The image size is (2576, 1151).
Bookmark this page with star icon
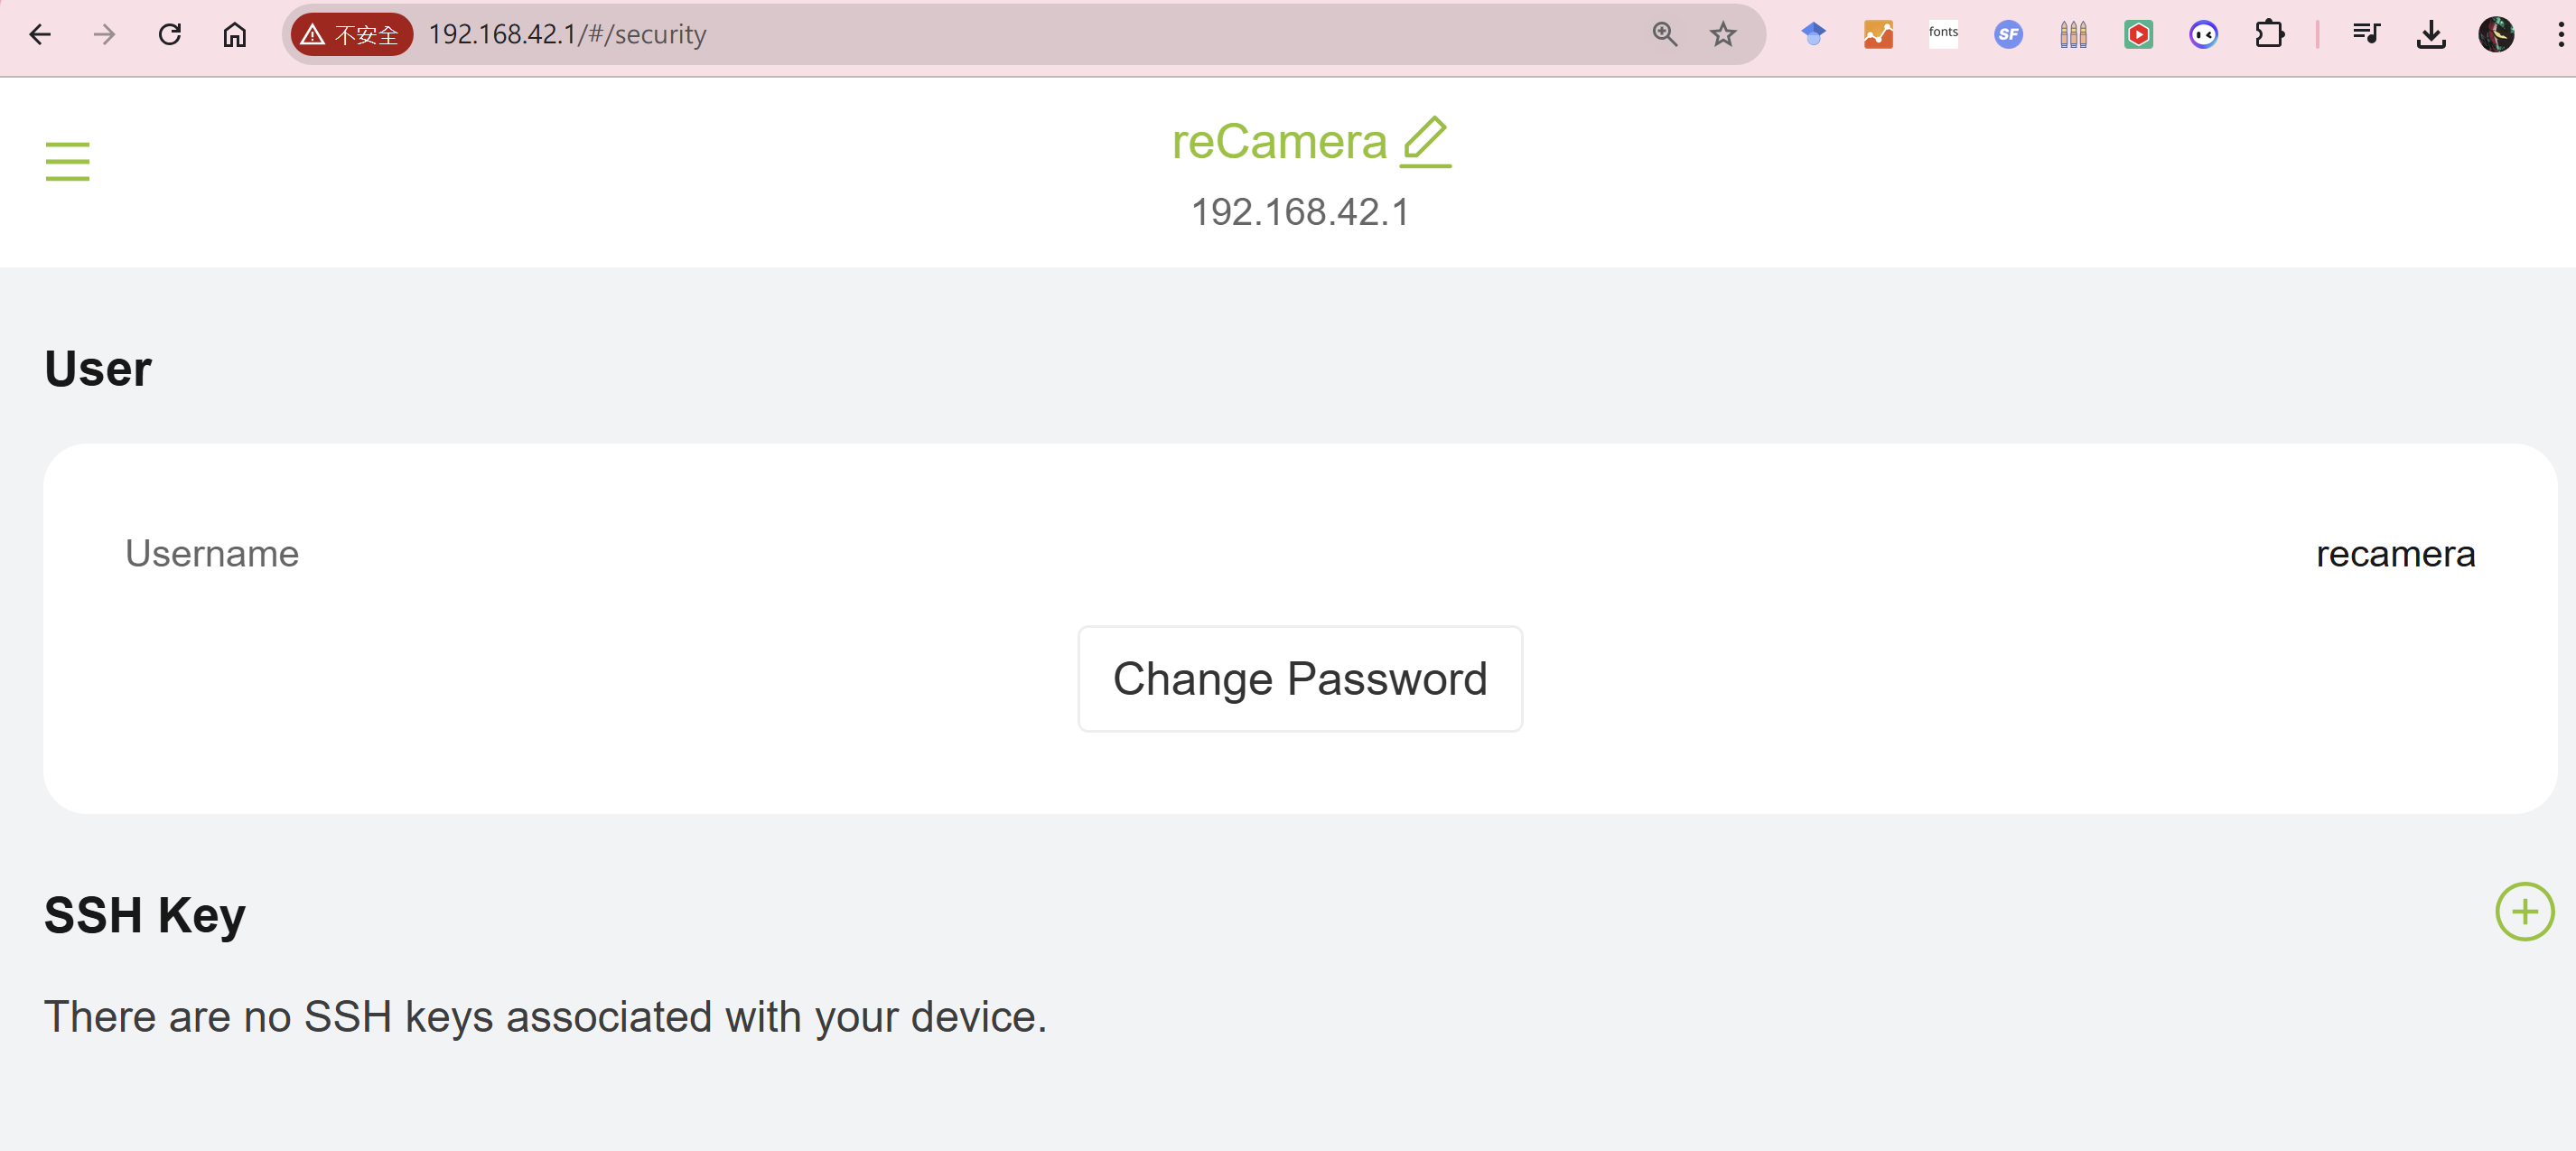tap(1723, 35)
